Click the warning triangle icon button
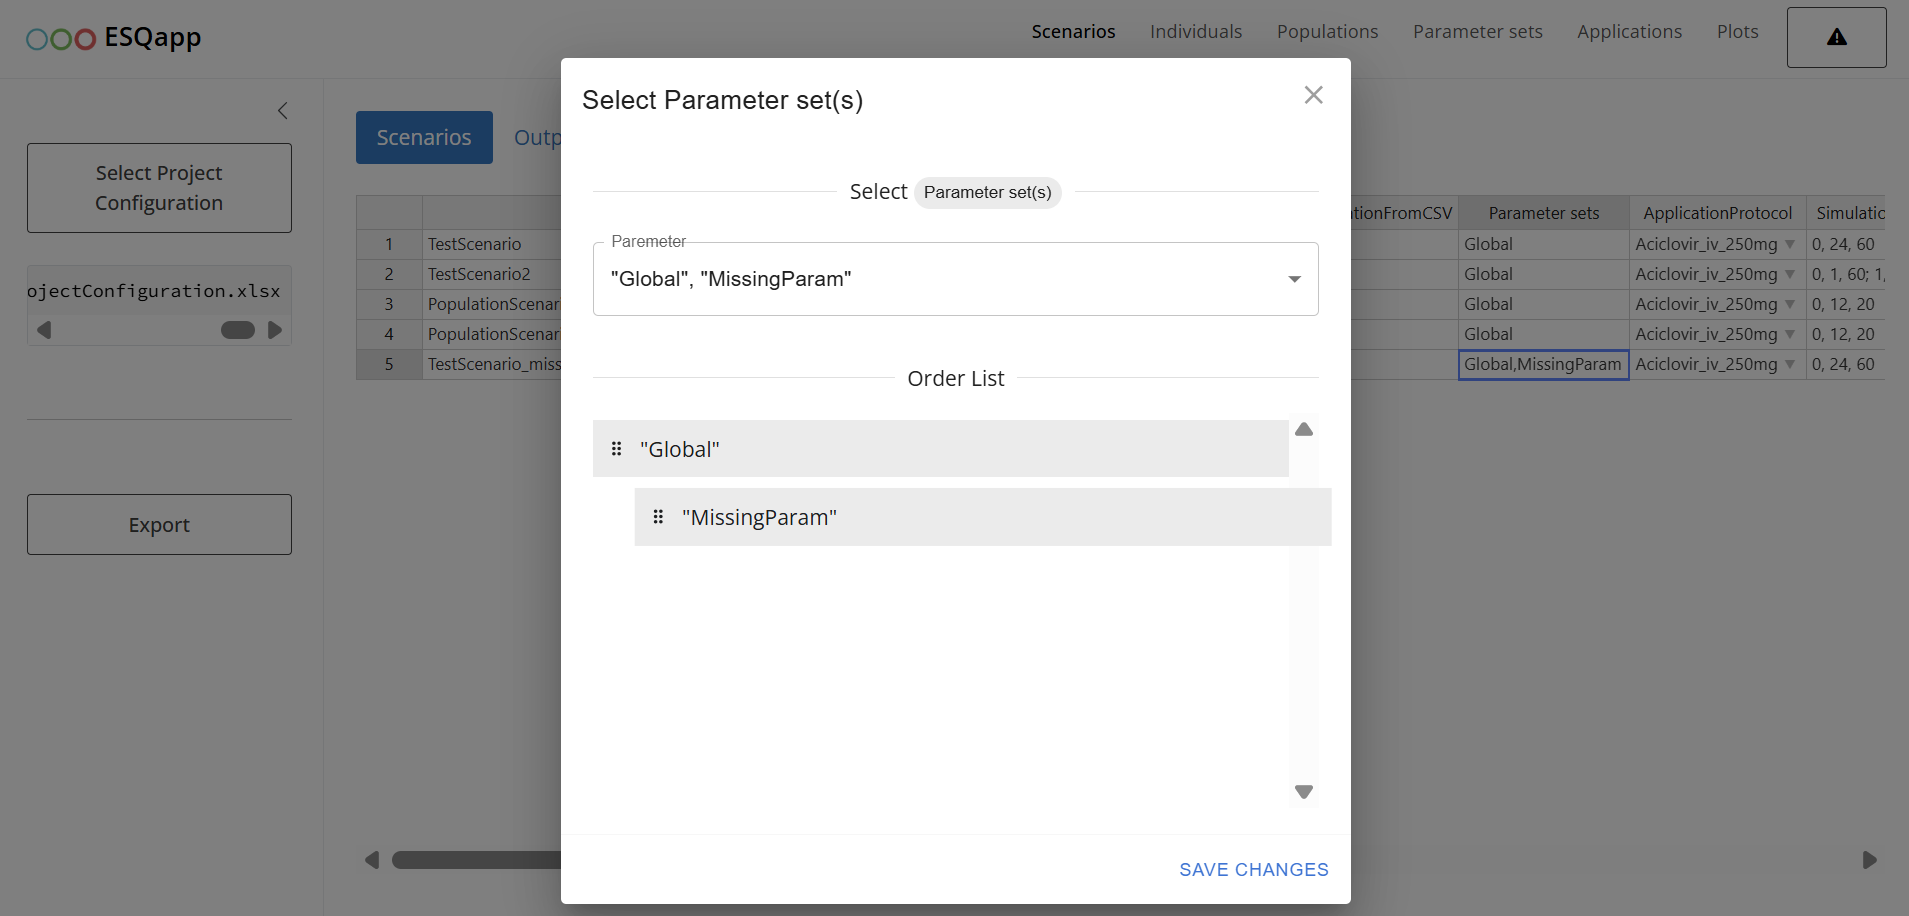Screen dimensions: 1909x916 (x=1836, y=38)
